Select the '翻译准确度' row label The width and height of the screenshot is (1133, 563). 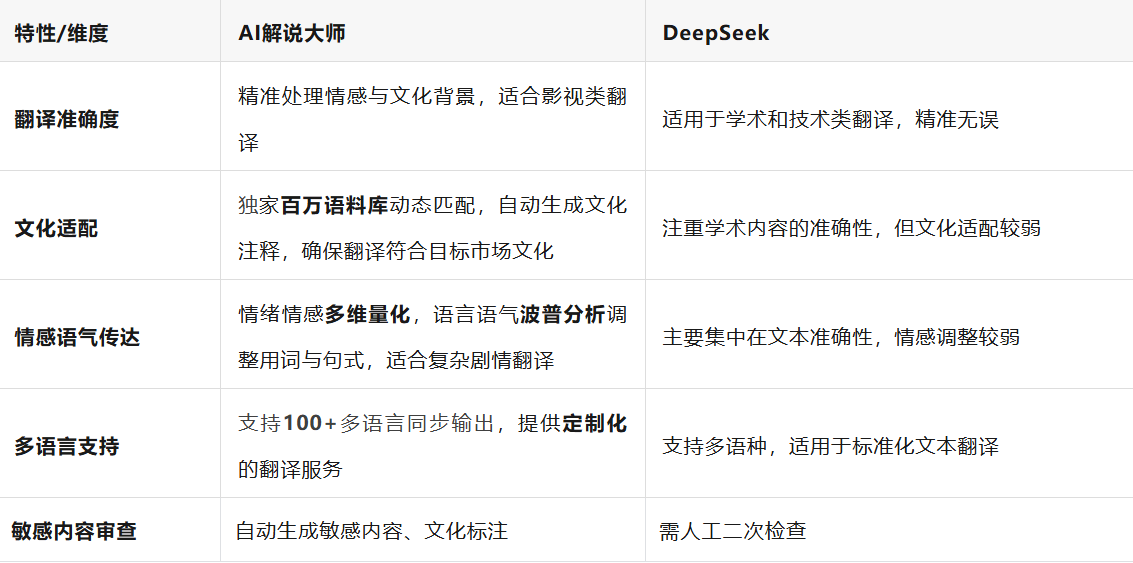[x=66, y=120]
